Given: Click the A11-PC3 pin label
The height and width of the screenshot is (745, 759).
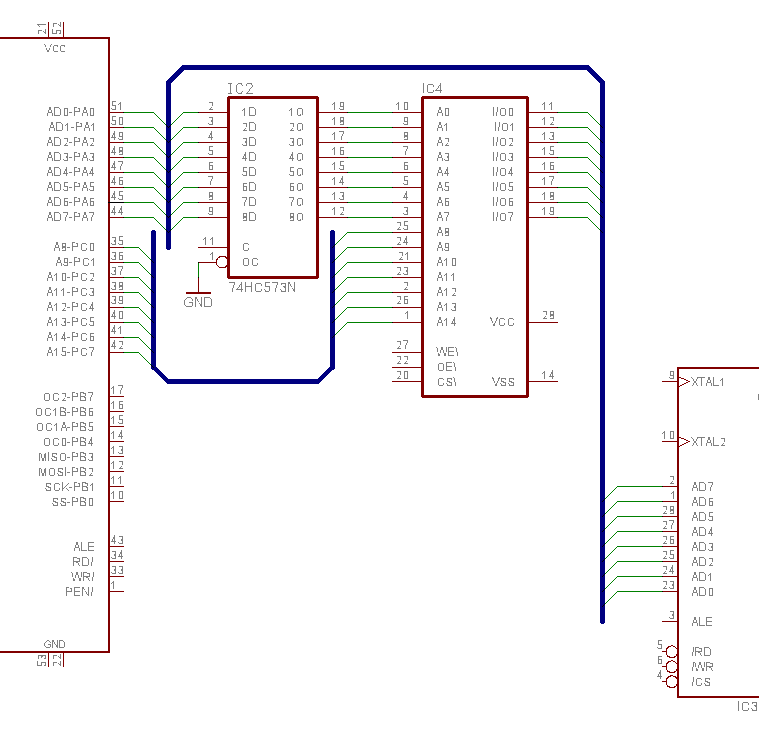Looking at the screenshot, I should coord(71,292).
